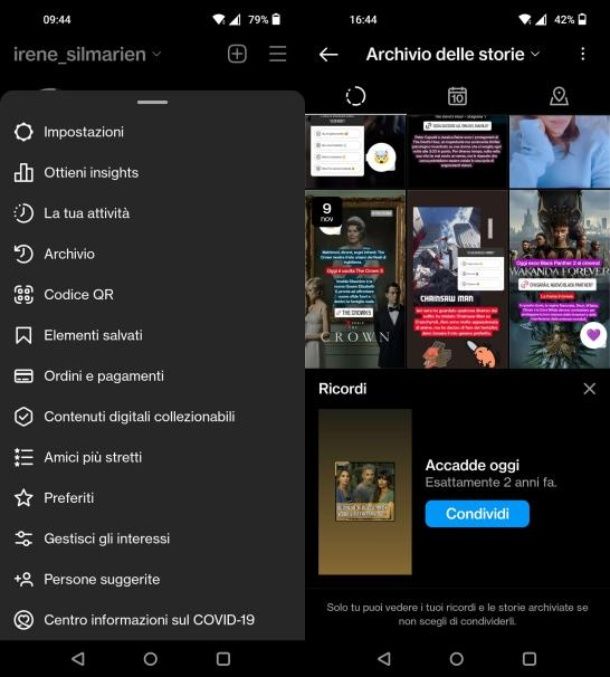Select Impostazioni menu entry

(152, 132)
